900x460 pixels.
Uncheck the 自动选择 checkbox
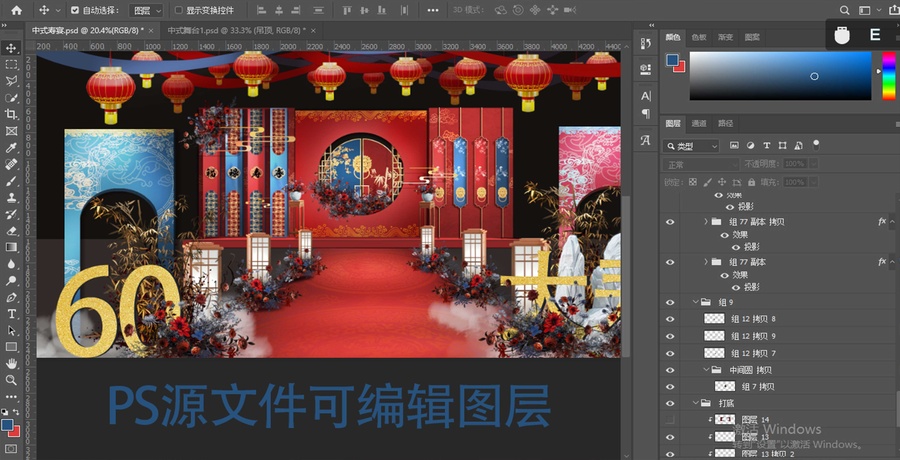75,10
